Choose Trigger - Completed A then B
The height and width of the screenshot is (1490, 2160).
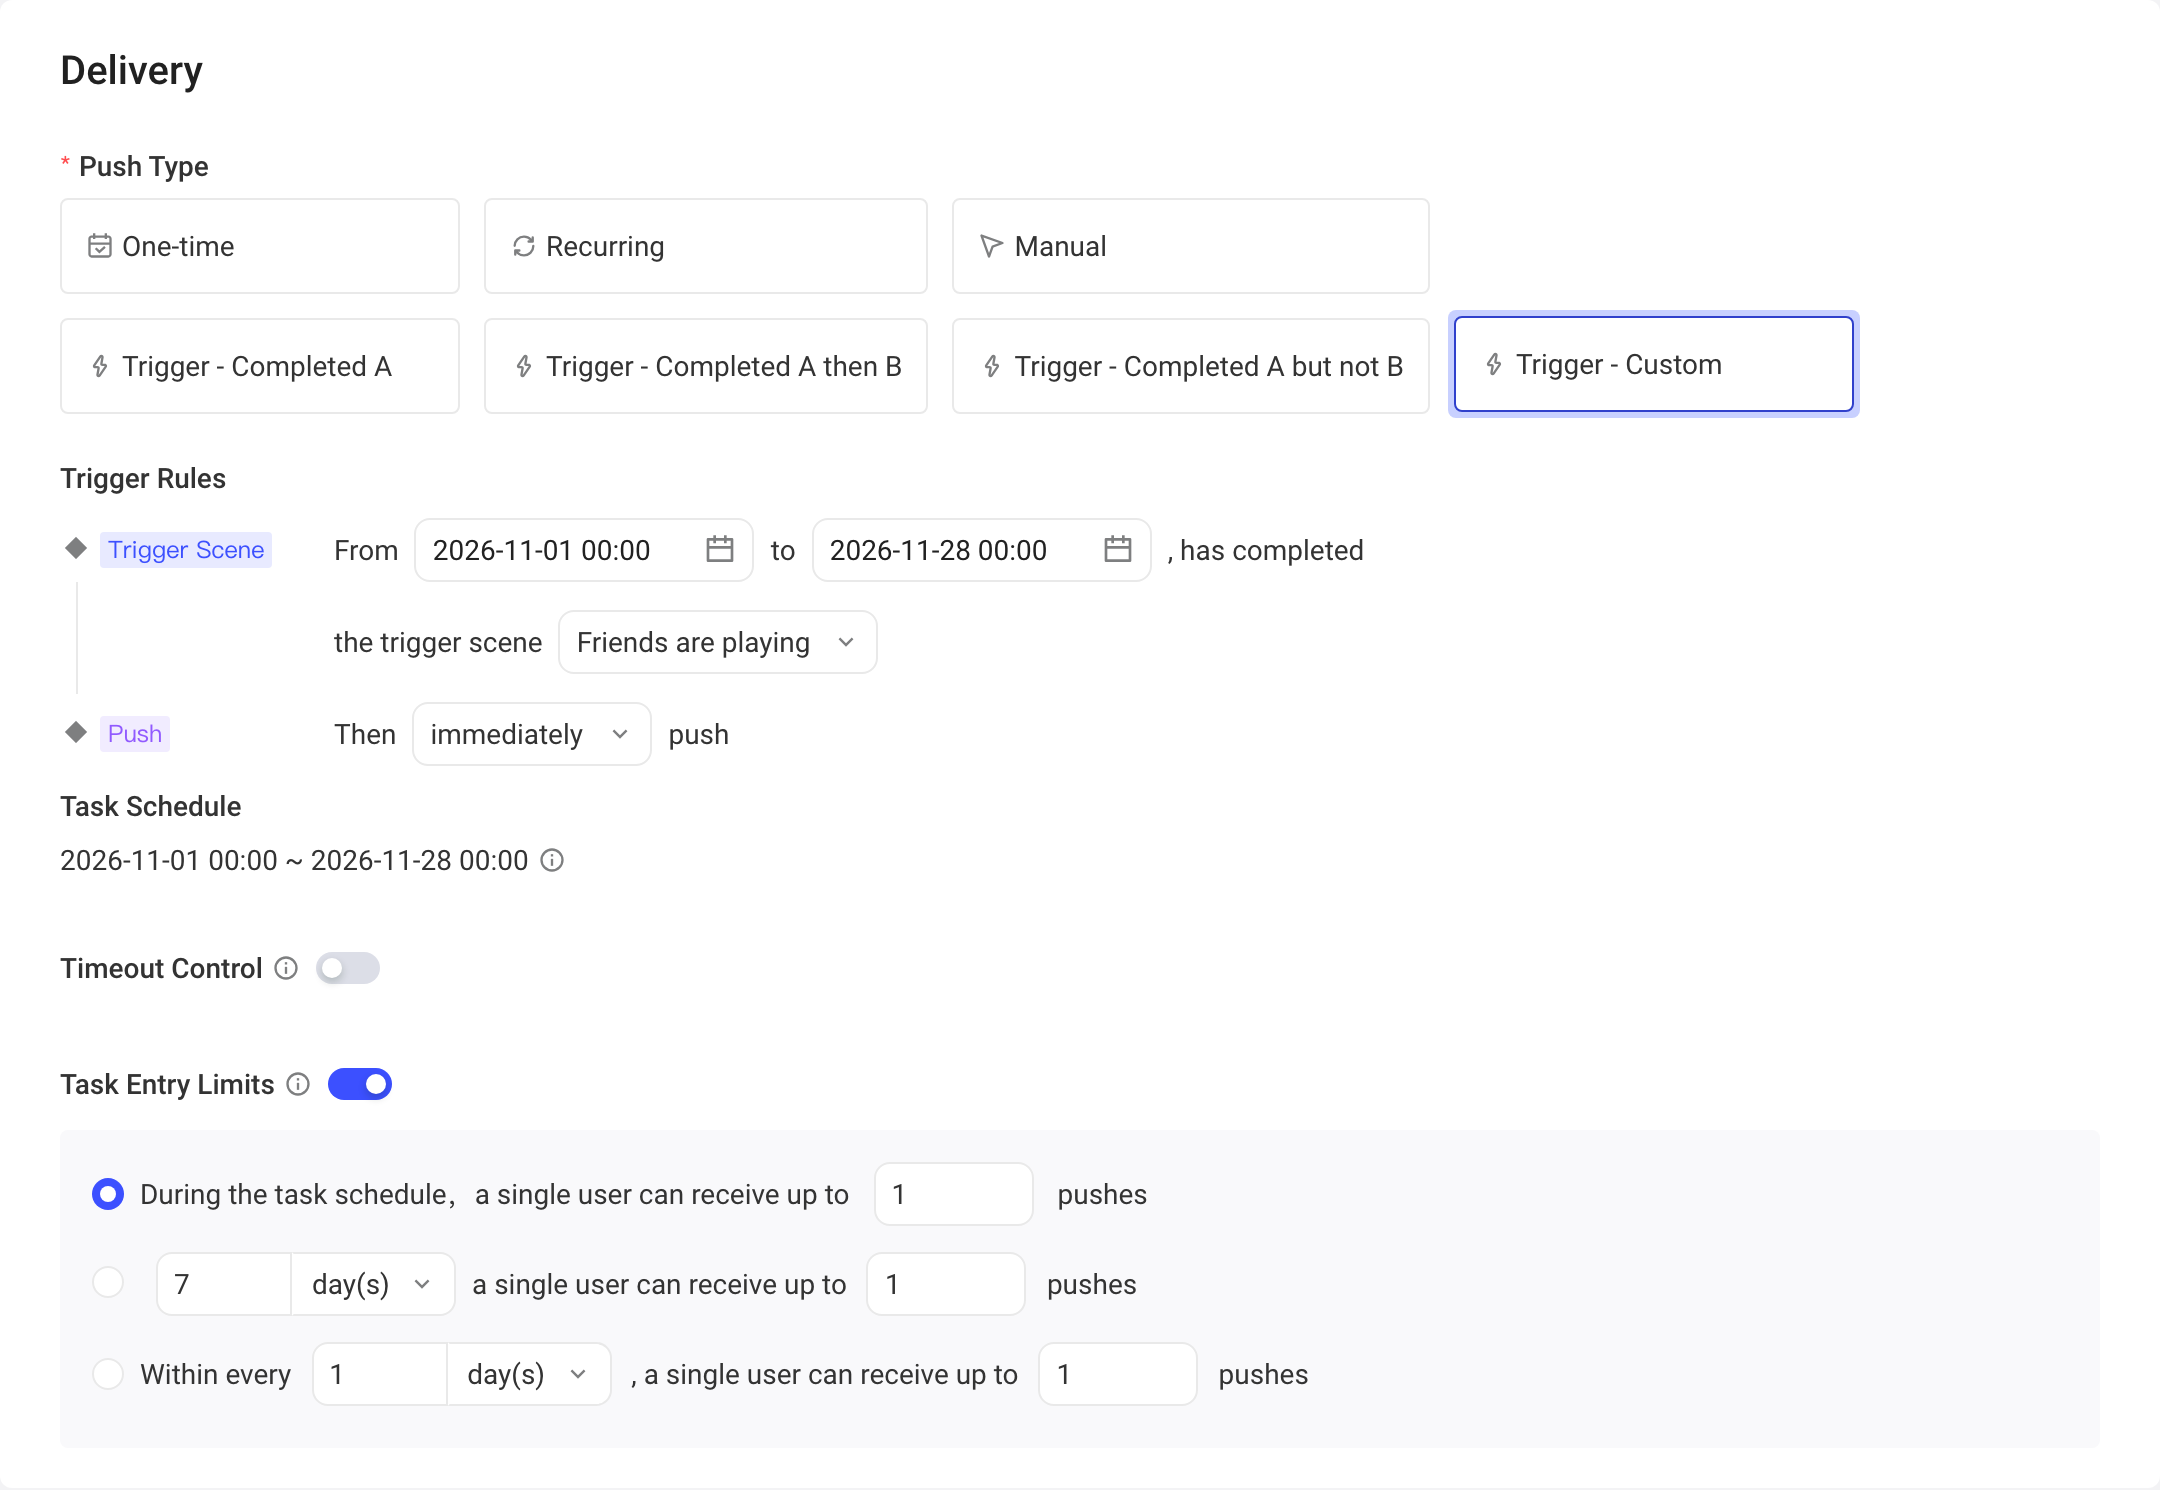[x=706, y=366]
